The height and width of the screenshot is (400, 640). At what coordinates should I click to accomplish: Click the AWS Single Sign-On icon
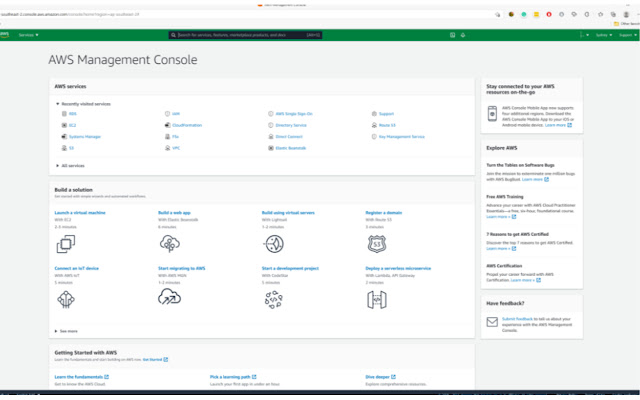[x=271, y=114]
